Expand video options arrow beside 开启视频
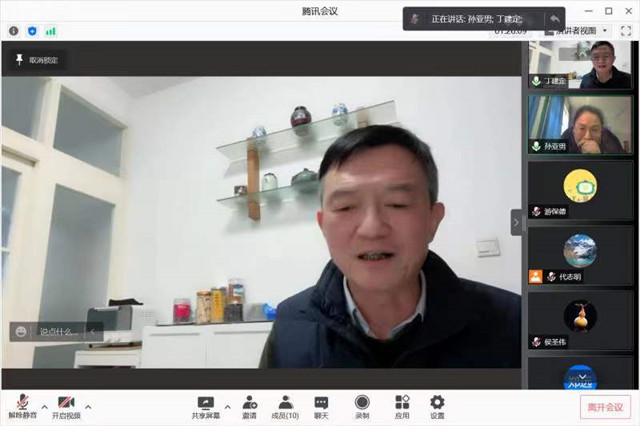Screen dimensions: 640x426 (88, 407)
